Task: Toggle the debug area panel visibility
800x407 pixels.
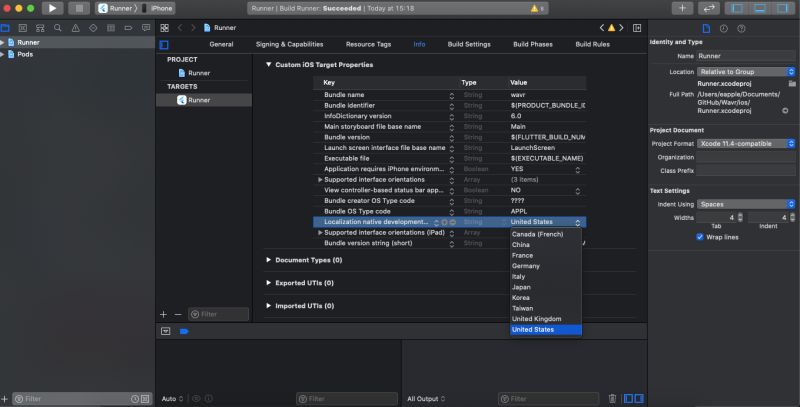Action: tap(760, 8)
